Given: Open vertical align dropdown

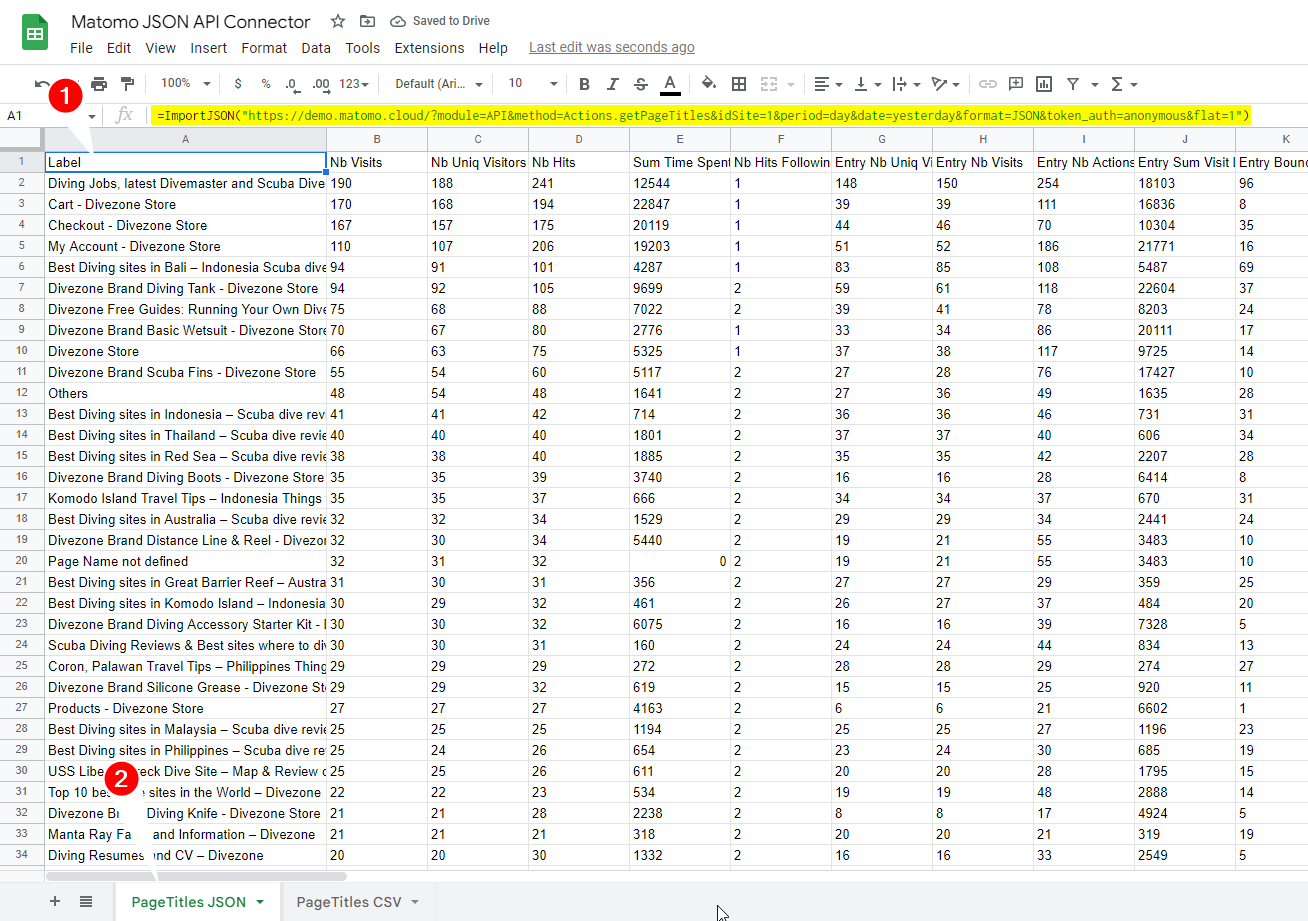Looking at the screenshot, I should pyautogui.click(x=865, y=84).
